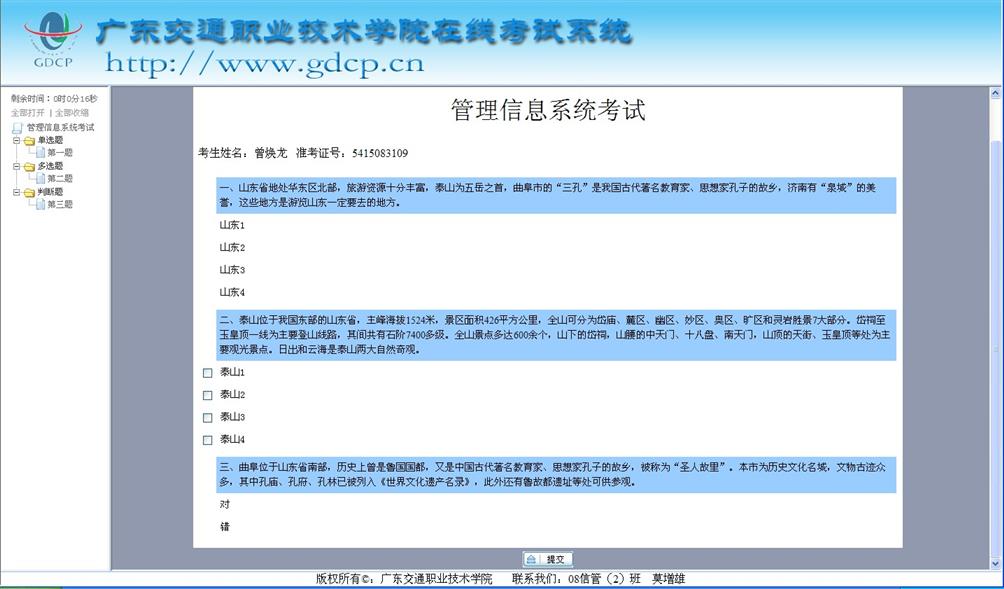Click the root exam document icon in tree
This screenshot has width=1004, height=589.
pyautogui.click(x=17, y=128)
